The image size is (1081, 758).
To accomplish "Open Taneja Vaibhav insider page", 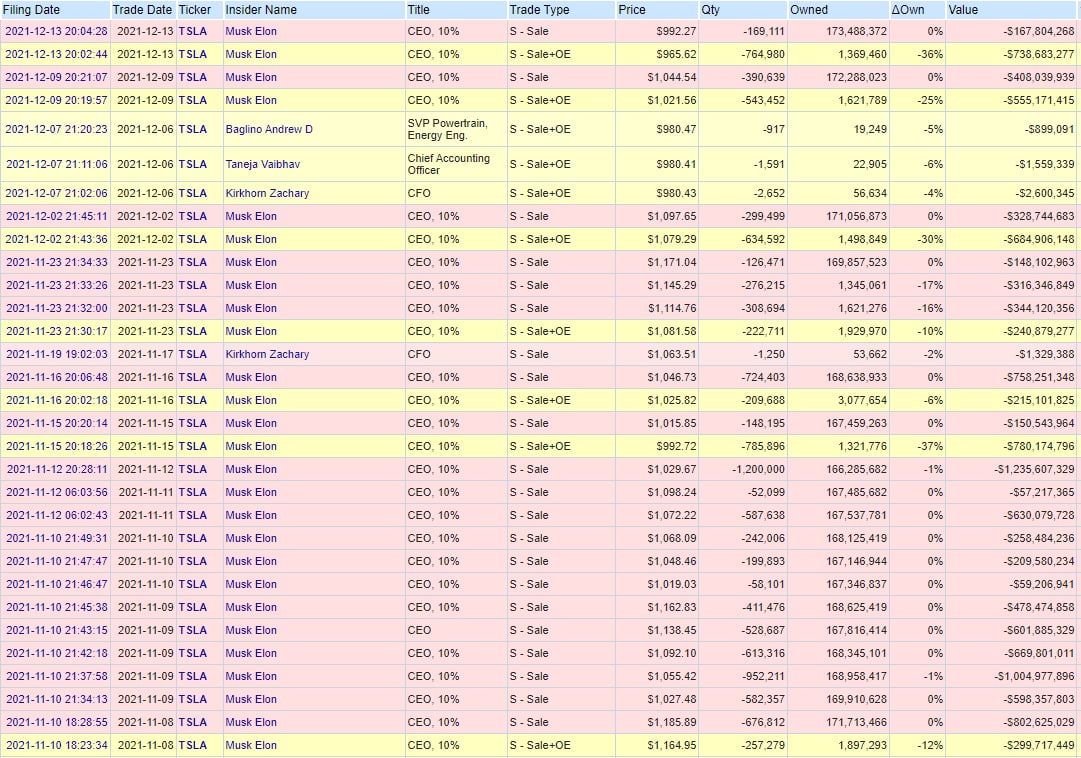I will pyautogui.click(x=263, y=164).
